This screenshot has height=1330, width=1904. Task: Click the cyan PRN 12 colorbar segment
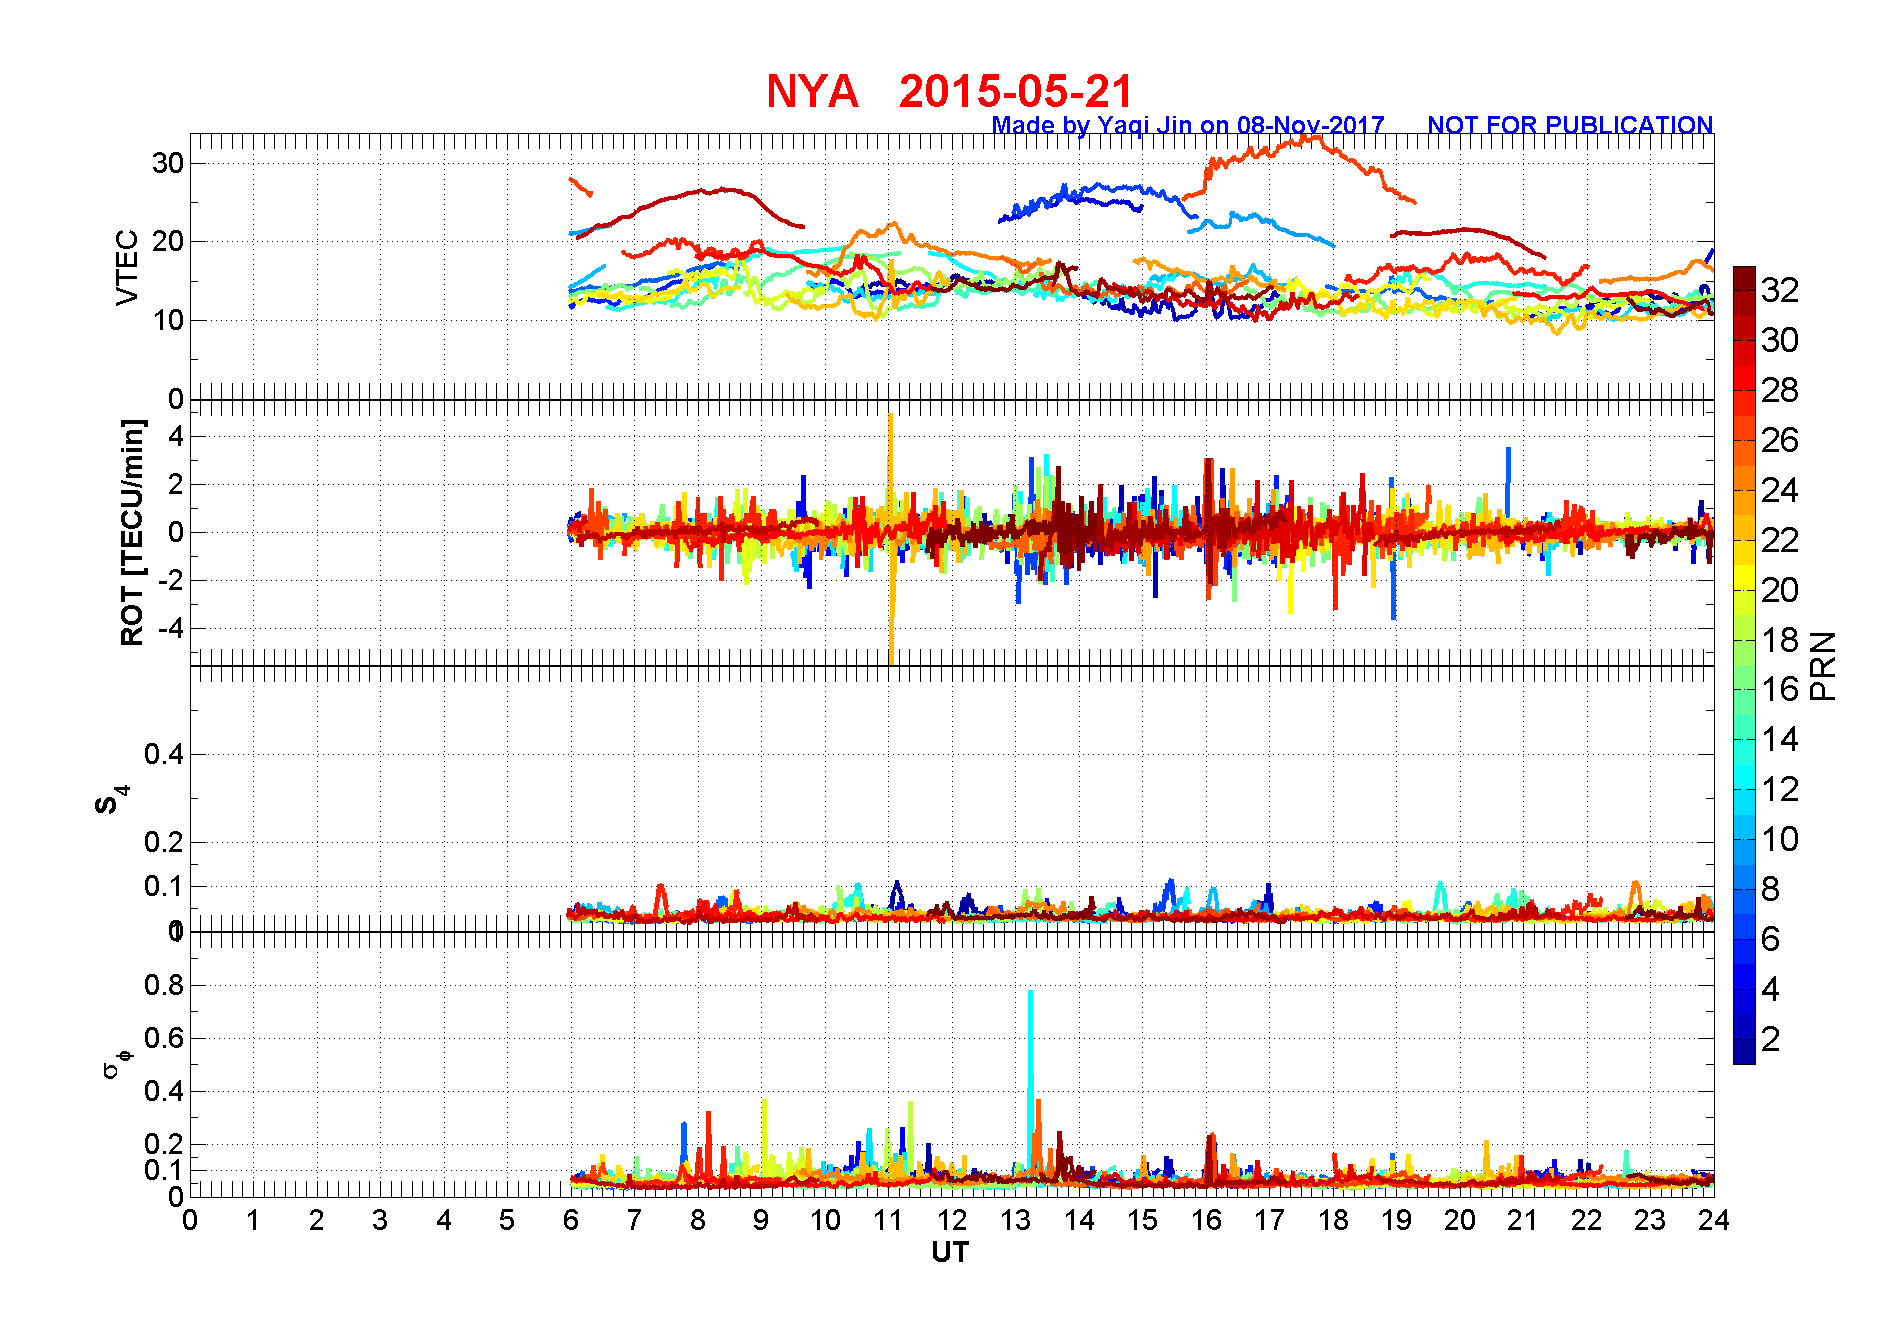click(1744, 777)
